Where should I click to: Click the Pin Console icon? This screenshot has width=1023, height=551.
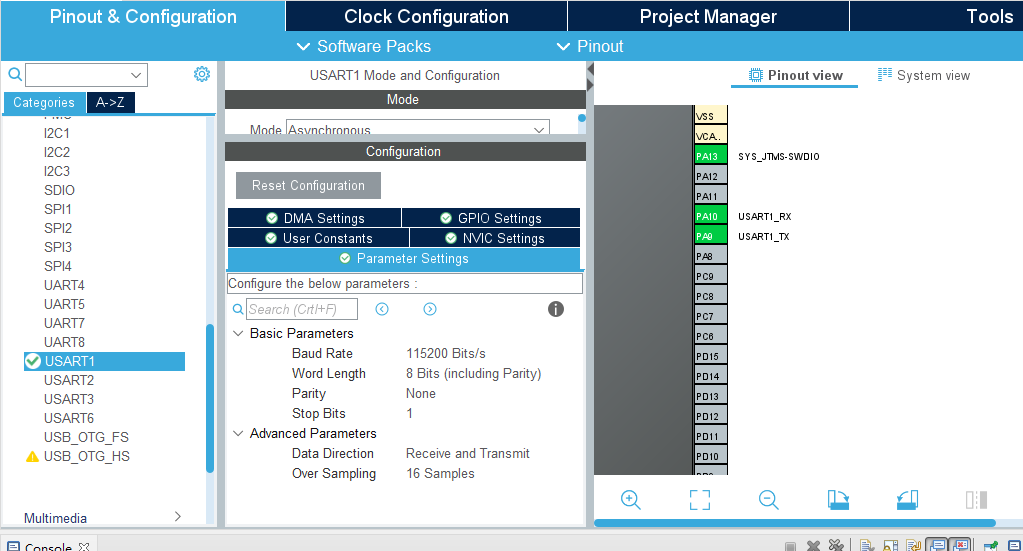pyautogui.click(x=990, y=545)
